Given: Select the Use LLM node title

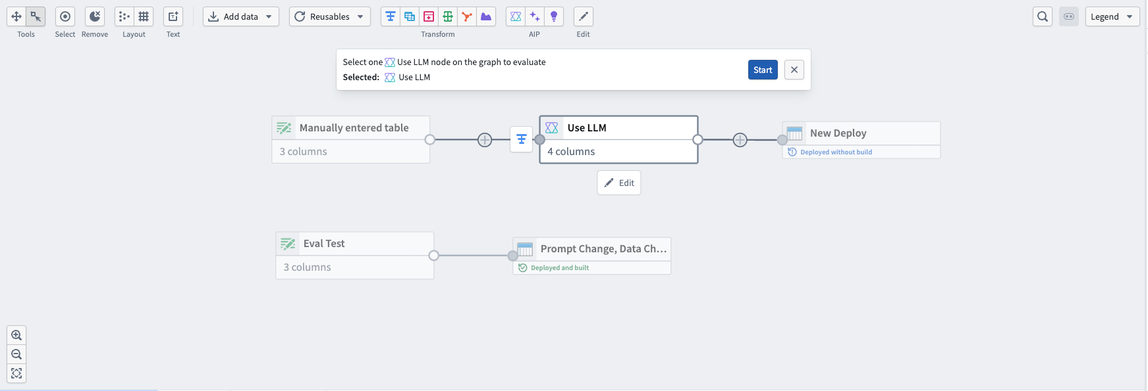Looking at the screenshot, I should [x=586, y=127].
